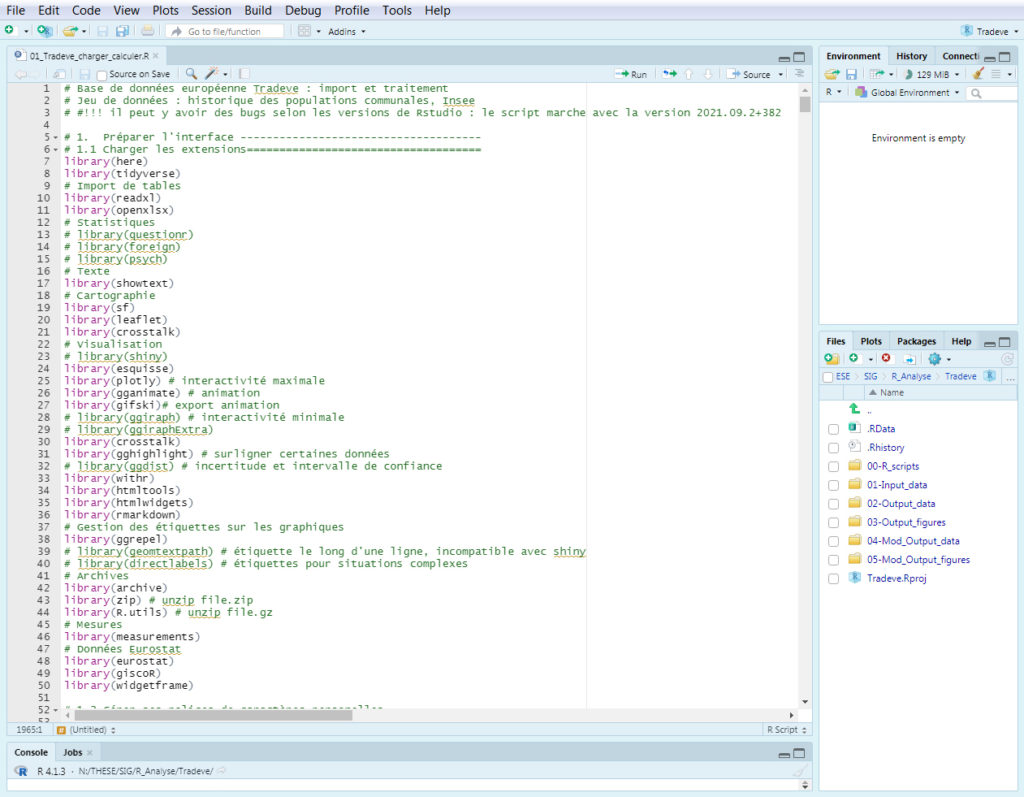Open the Session menu

211,10
